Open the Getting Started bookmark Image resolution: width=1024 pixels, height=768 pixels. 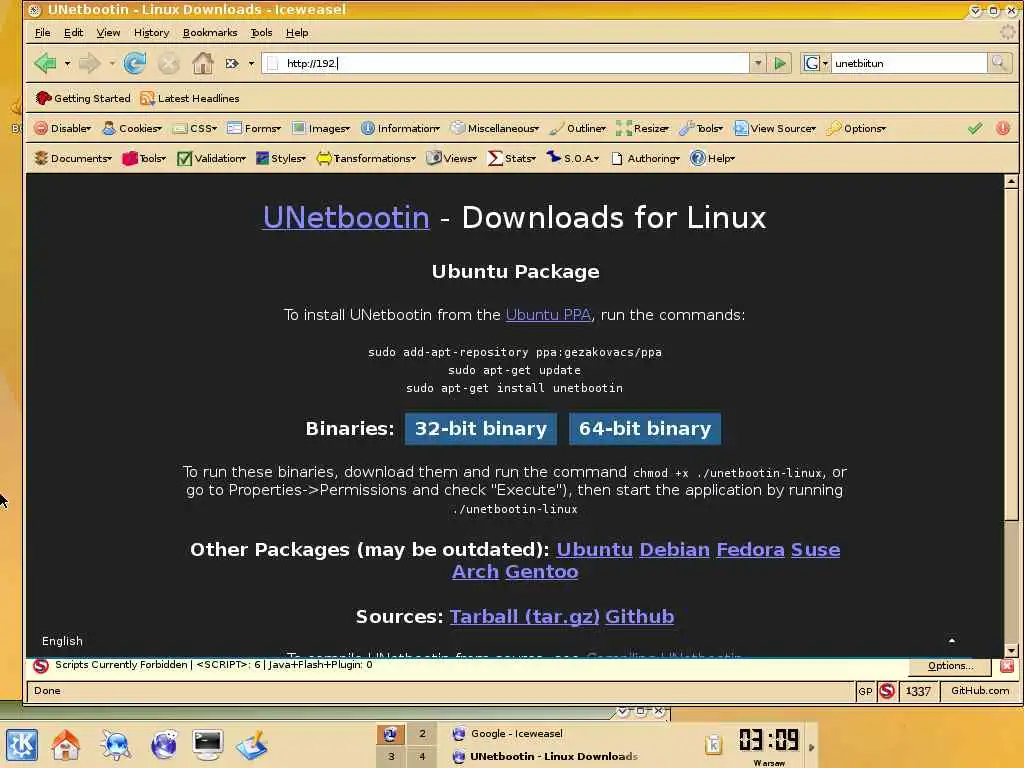[83, 98]
